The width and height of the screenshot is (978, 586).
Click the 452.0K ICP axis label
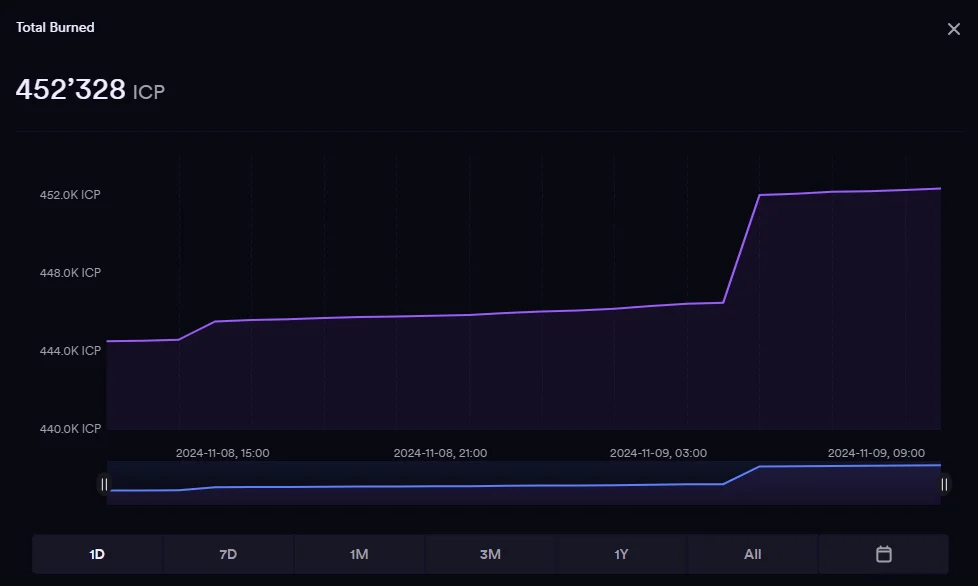coord(70,195)
